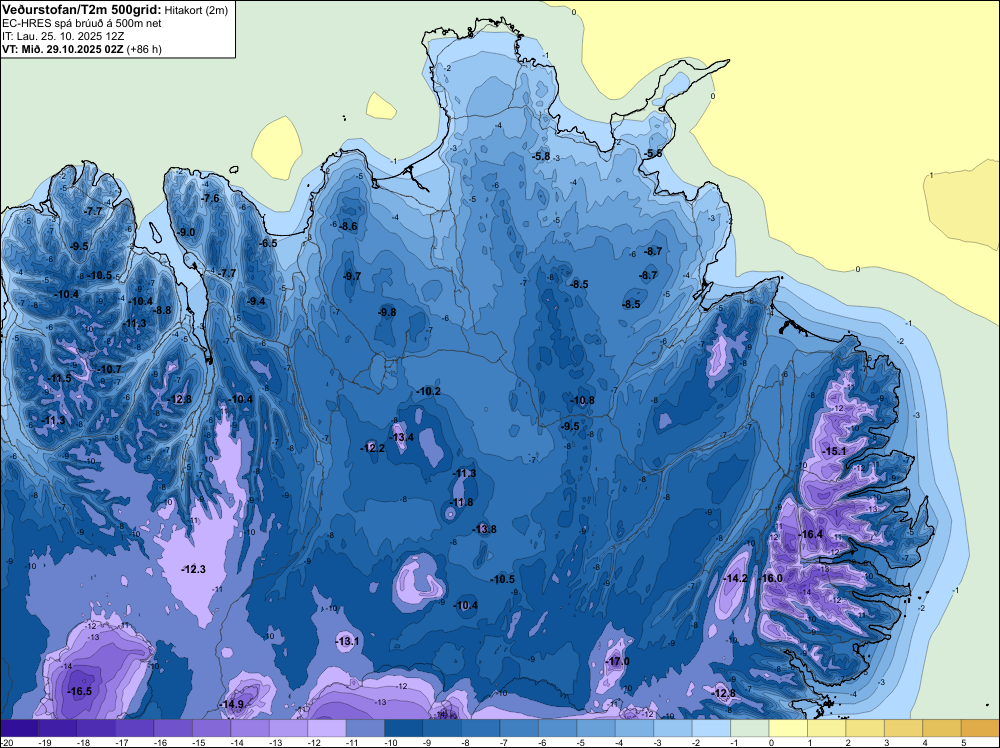
Task: Click the -13.1 temperature value
Action: point(348,641)
